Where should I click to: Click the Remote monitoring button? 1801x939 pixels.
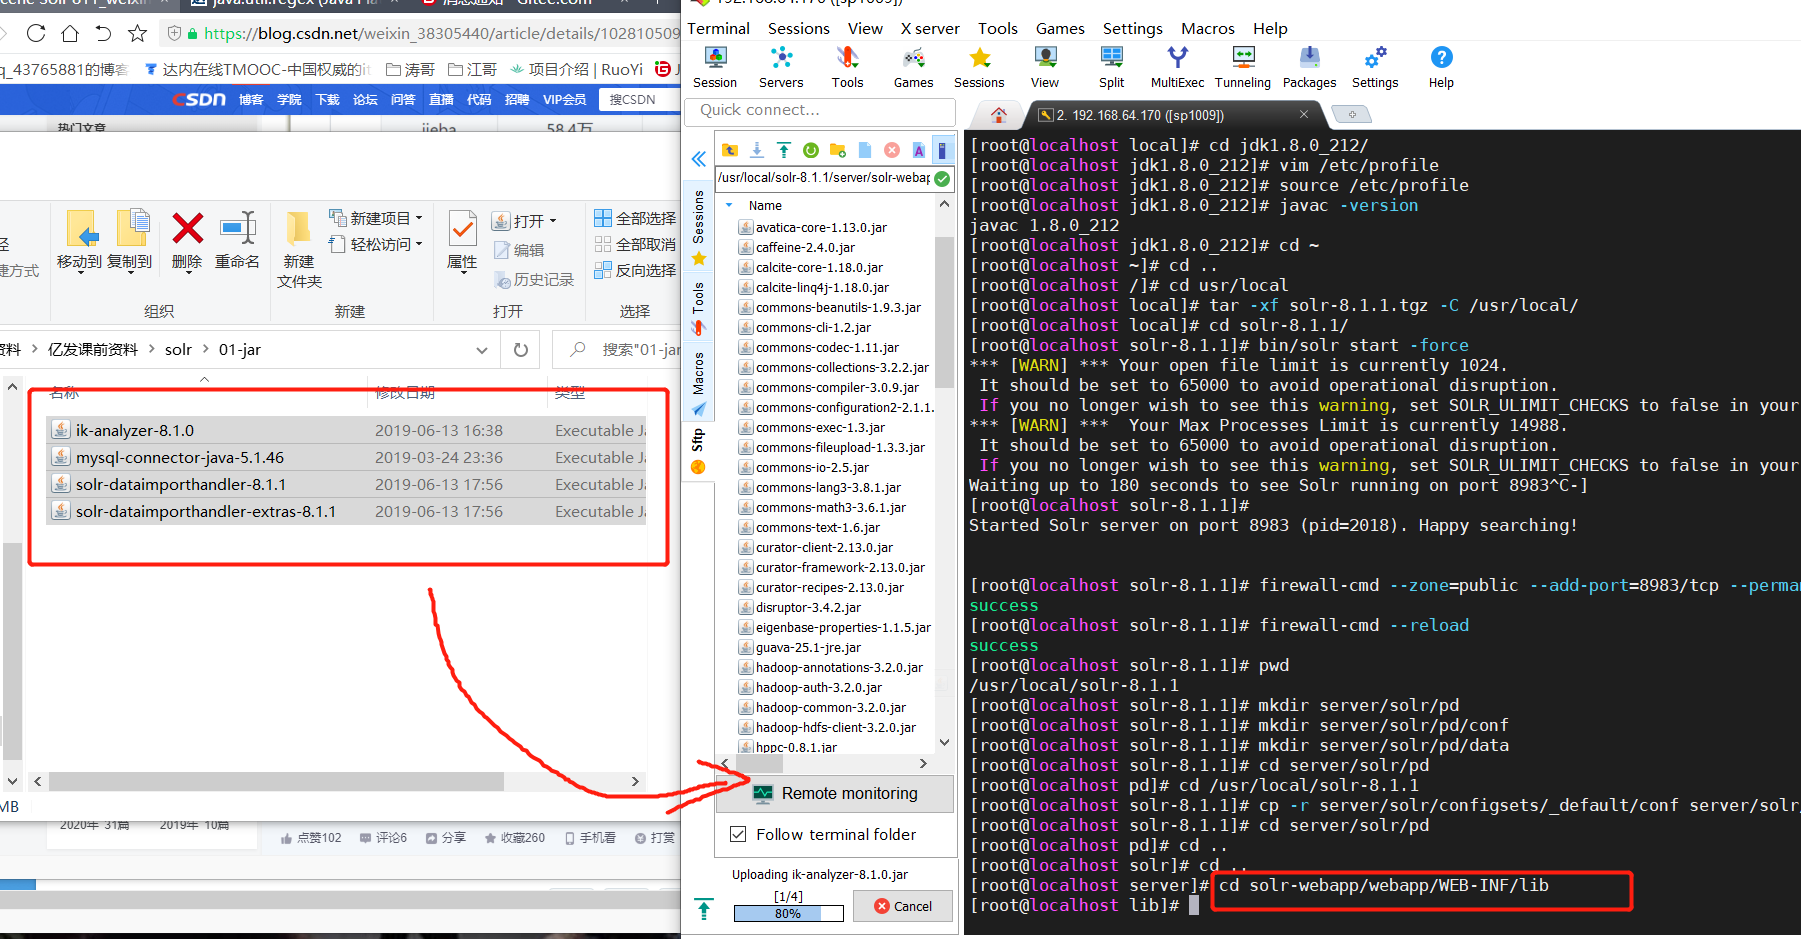pos(834,794)
